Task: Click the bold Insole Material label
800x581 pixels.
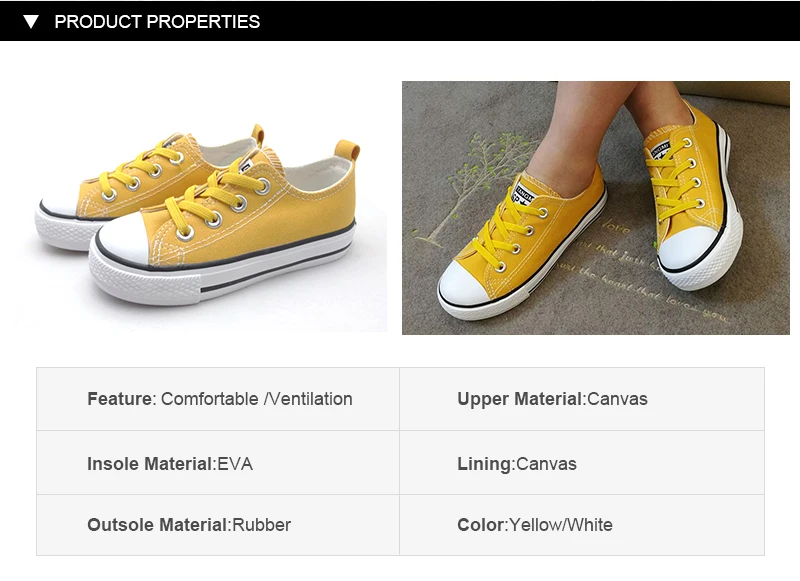Action: click(x=149, y=464)
